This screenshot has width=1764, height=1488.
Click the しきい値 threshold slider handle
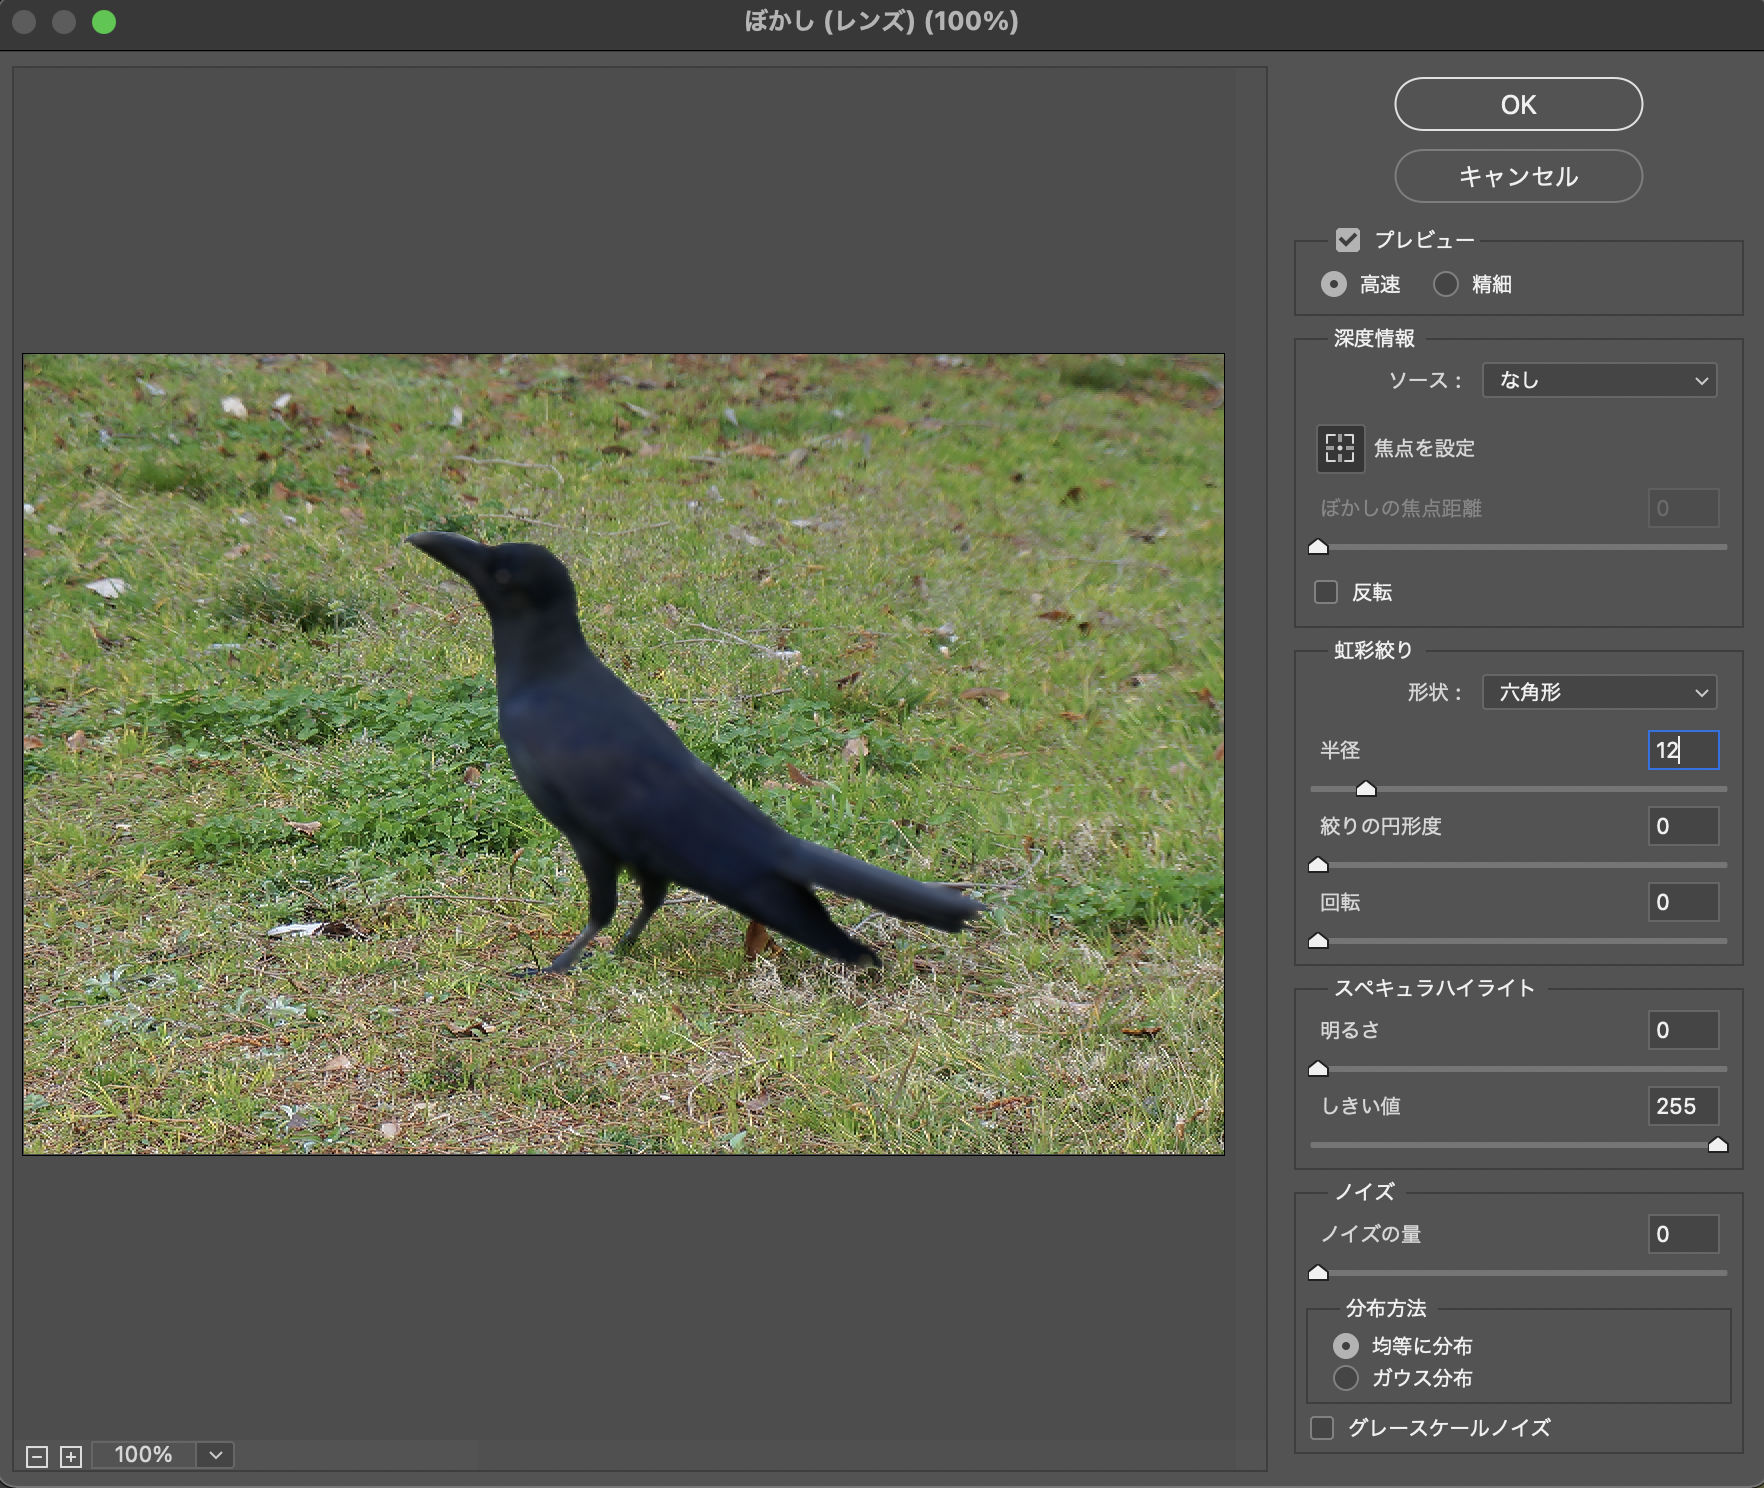[1718, 1145]
